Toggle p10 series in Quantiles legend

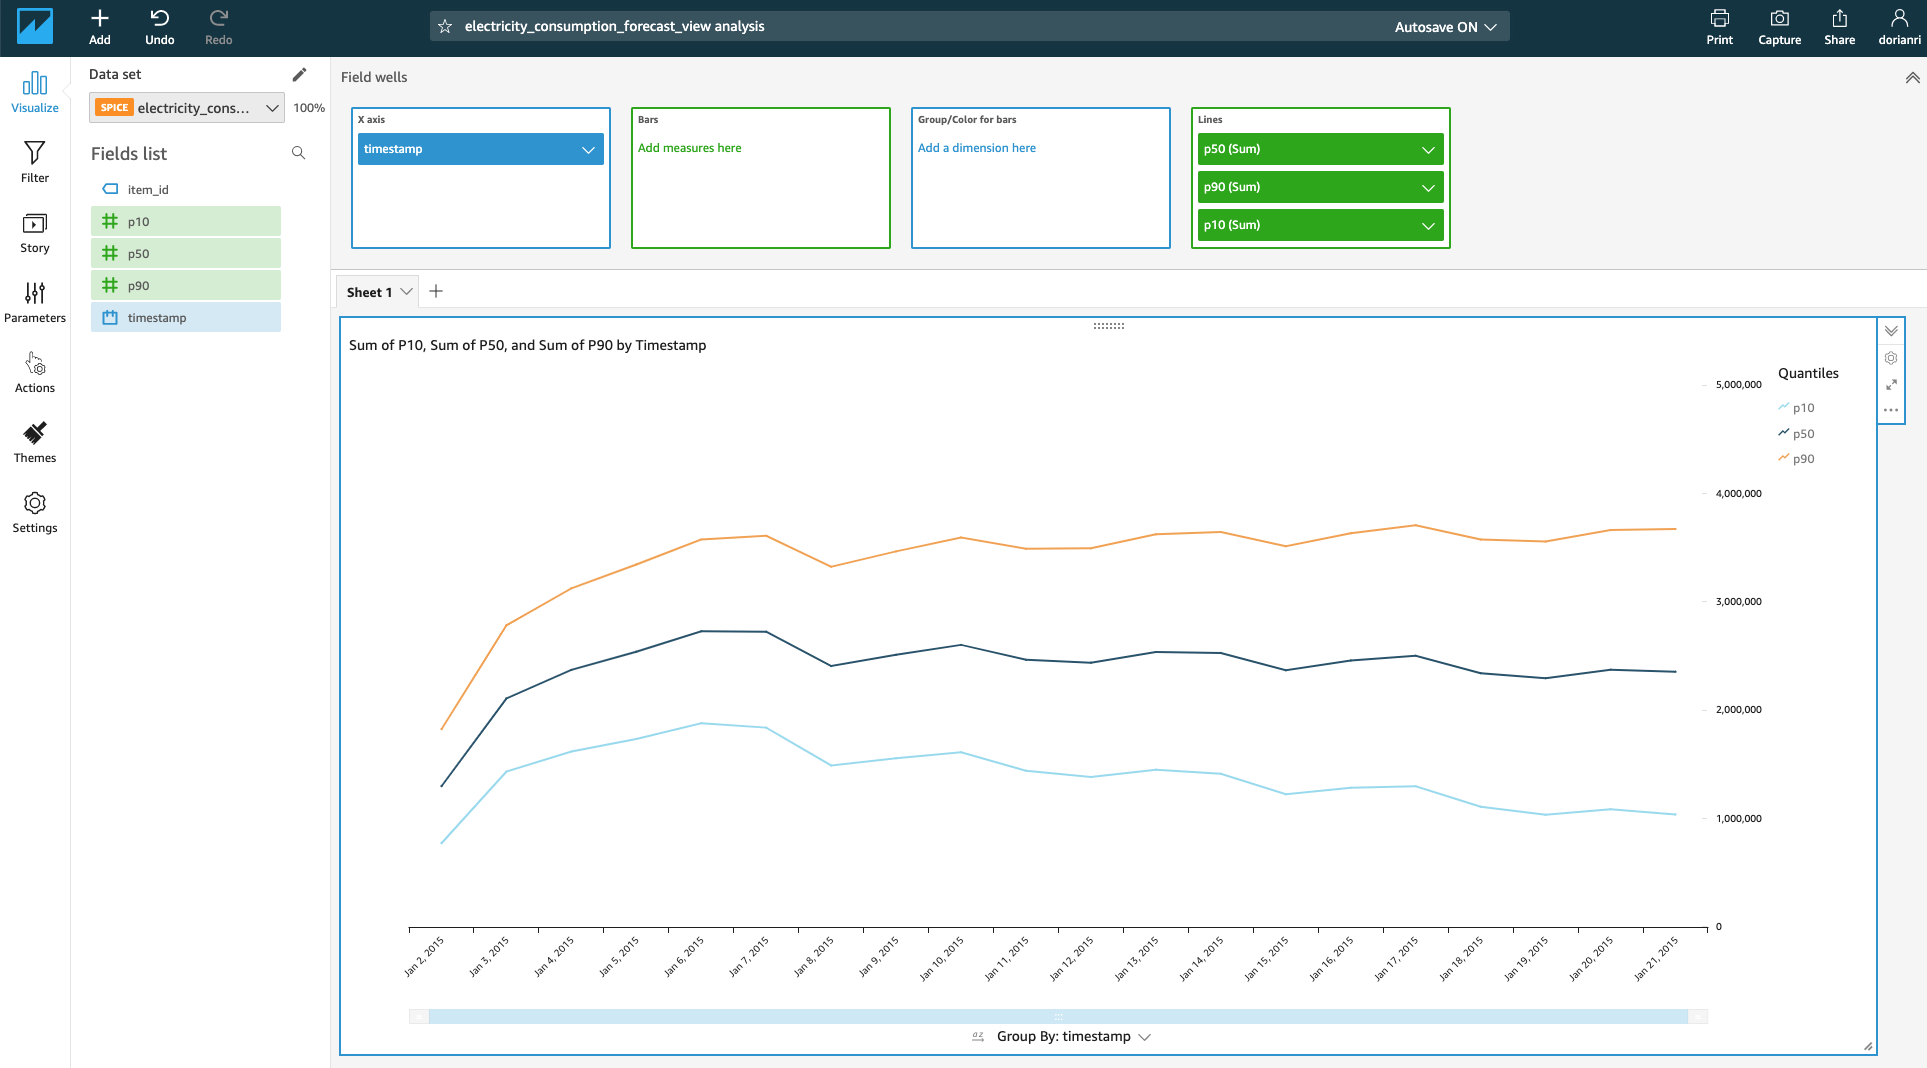[1802, 408]
